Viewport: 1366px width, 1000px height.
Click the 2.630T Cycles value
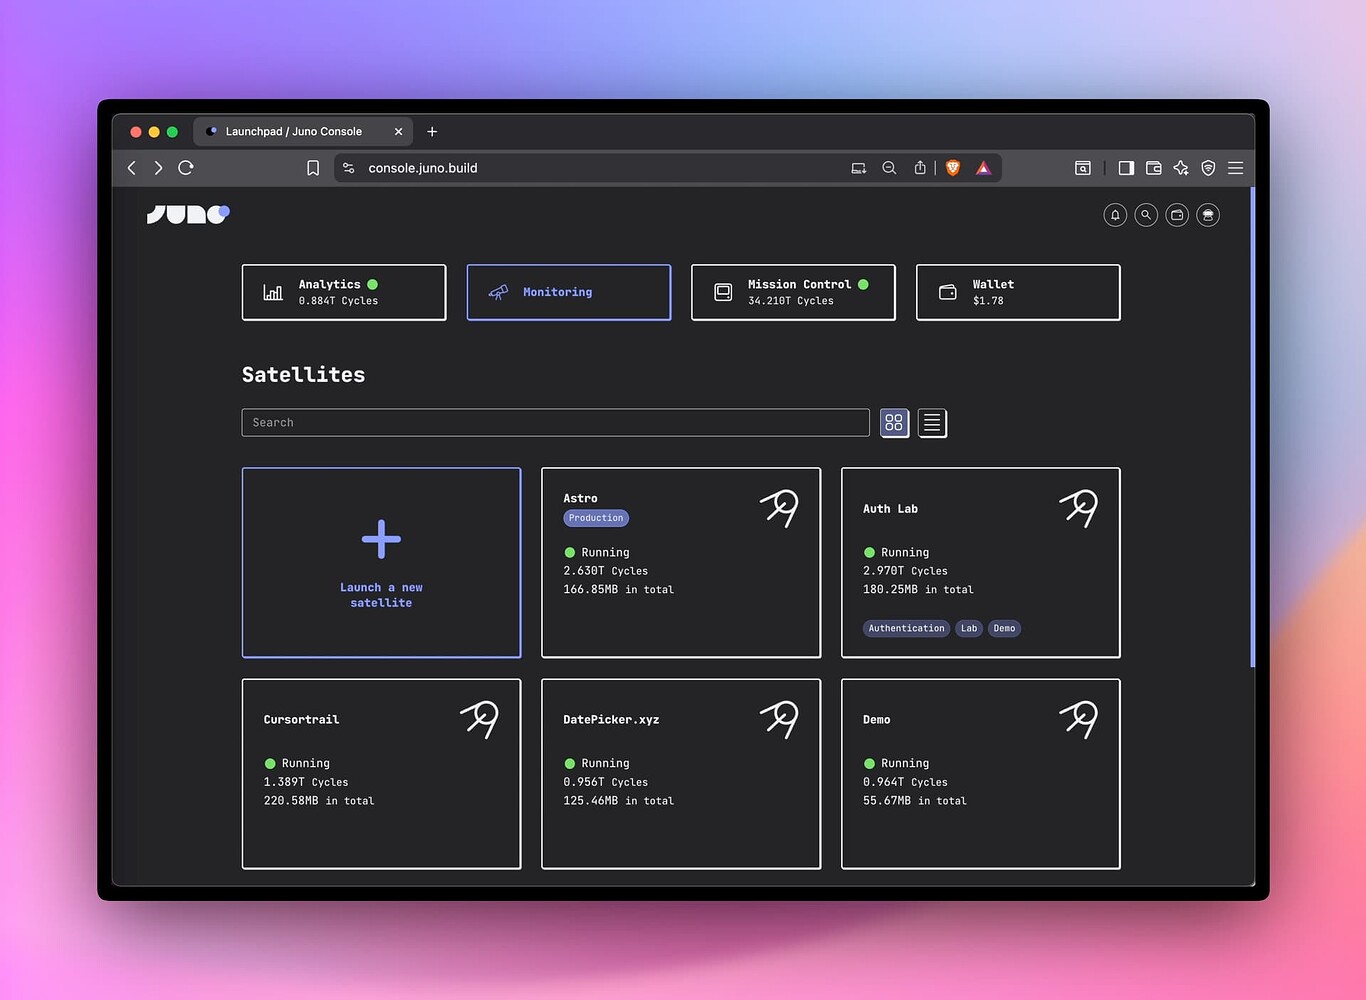(x=605, y=571)
